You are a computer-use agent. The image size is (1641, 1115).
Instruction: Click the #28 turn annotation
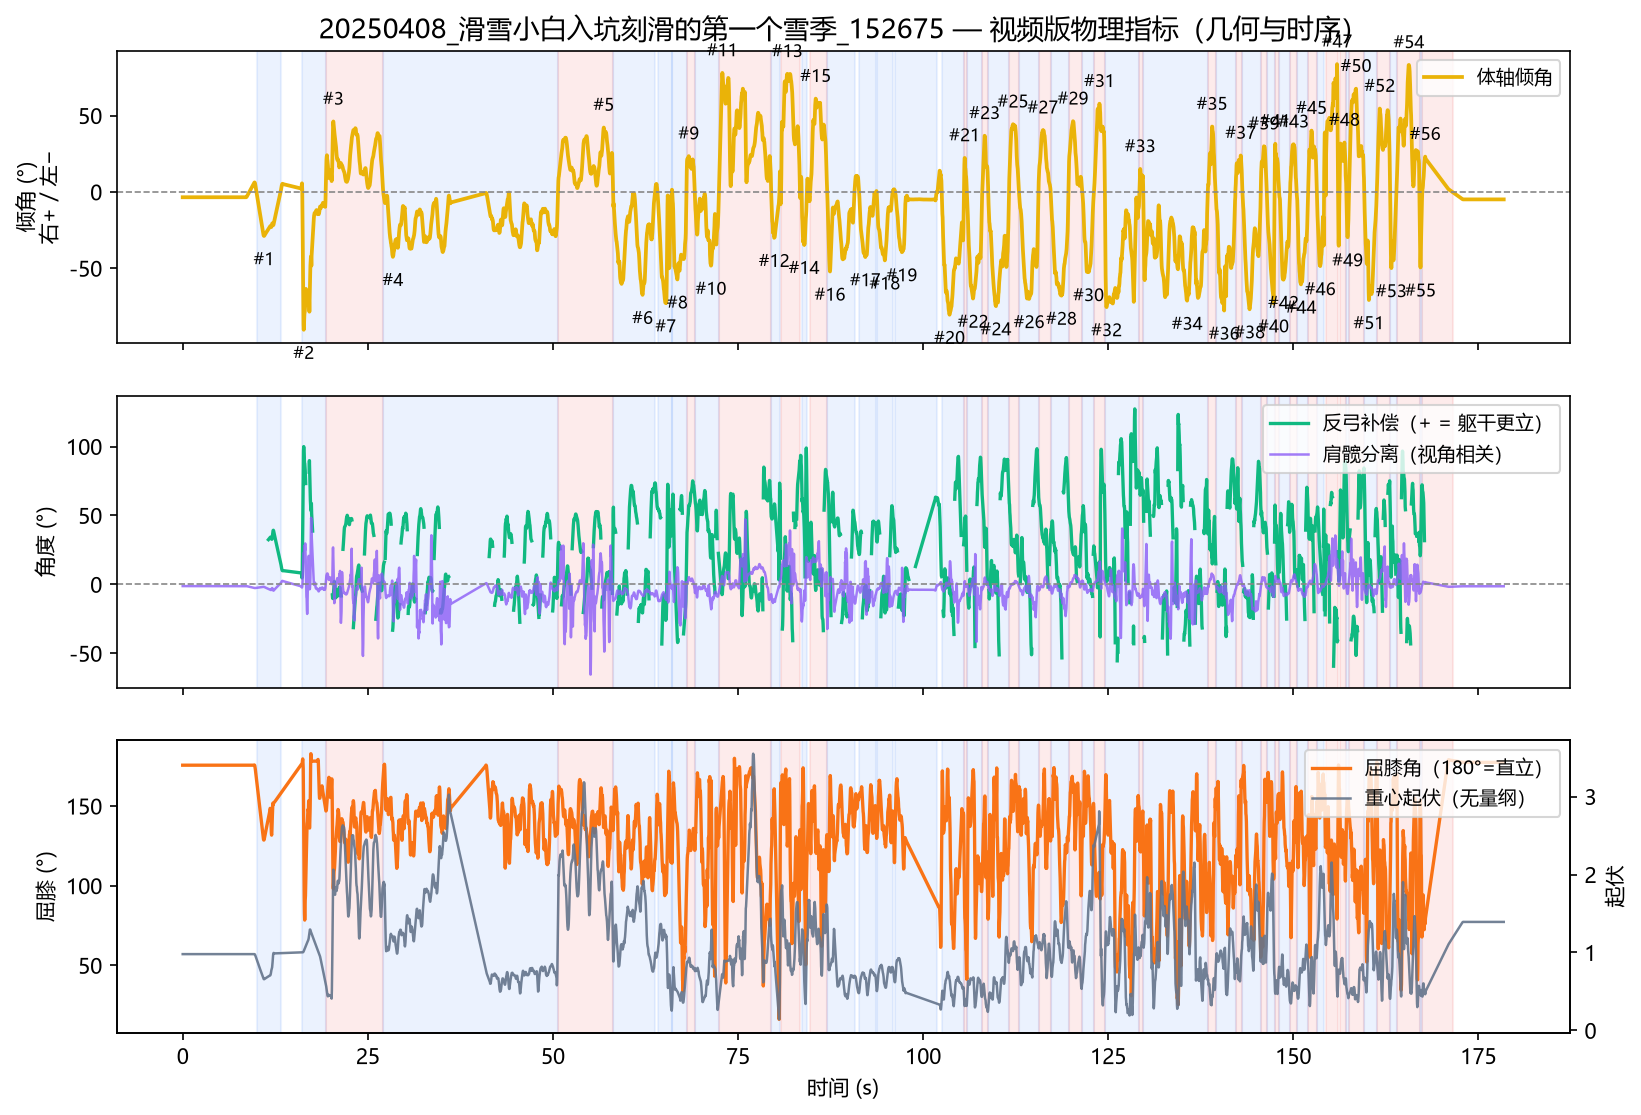coord(1062,319)
